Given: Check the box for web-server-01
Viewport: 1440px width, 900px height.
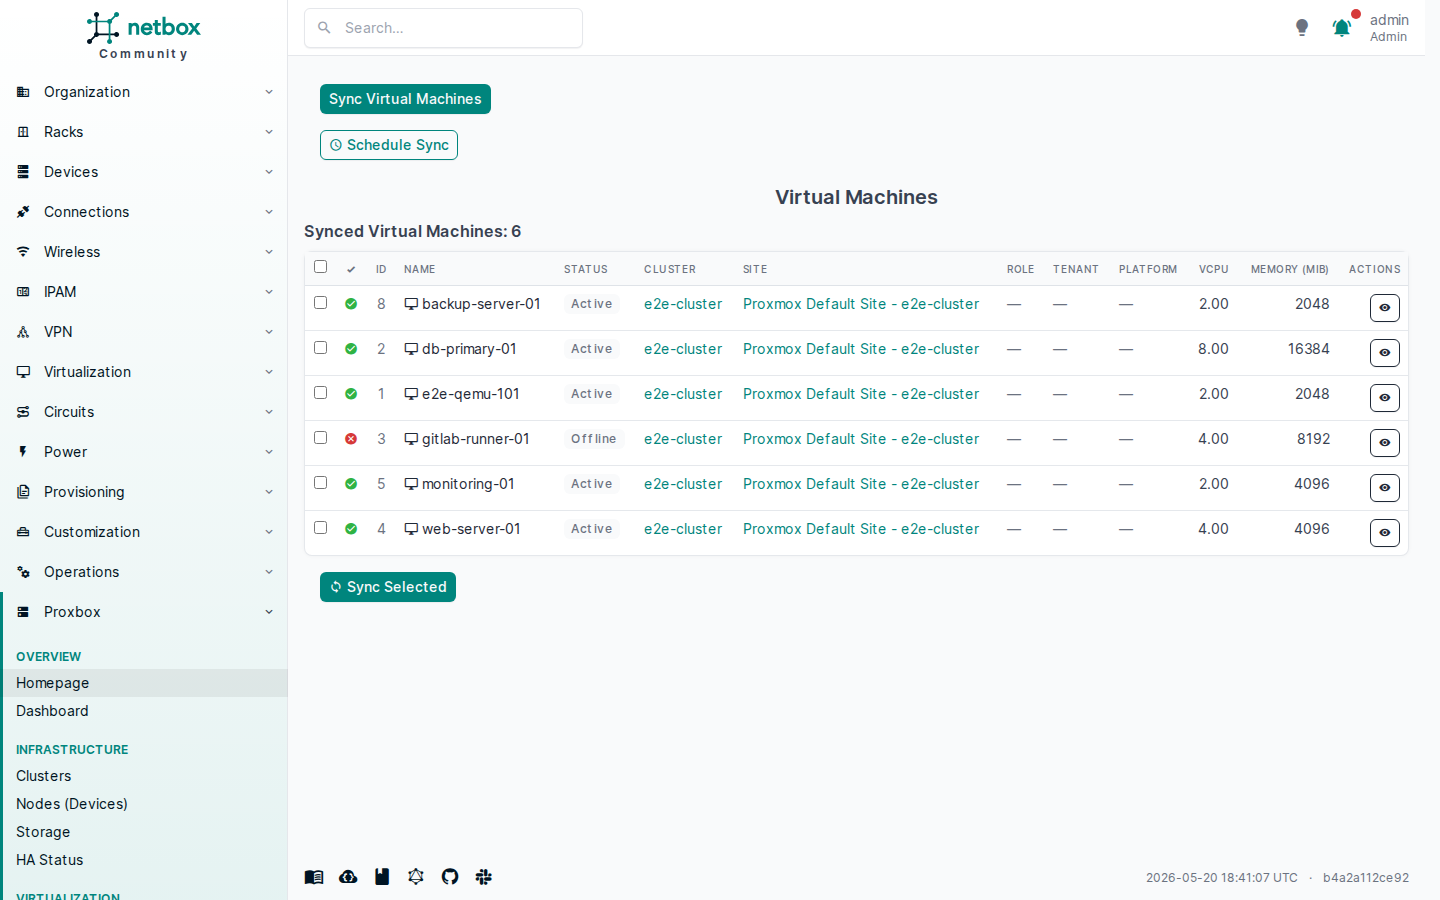Looking at the screenshot, I should click(x=320, y=528).
